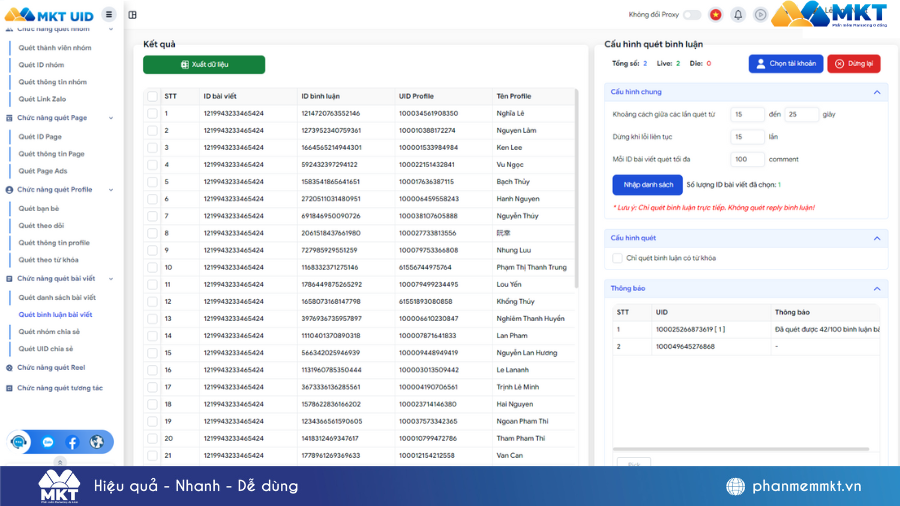Open Quét Page Ads
This screenshot has width=900, height=506.
coord(43,171)
